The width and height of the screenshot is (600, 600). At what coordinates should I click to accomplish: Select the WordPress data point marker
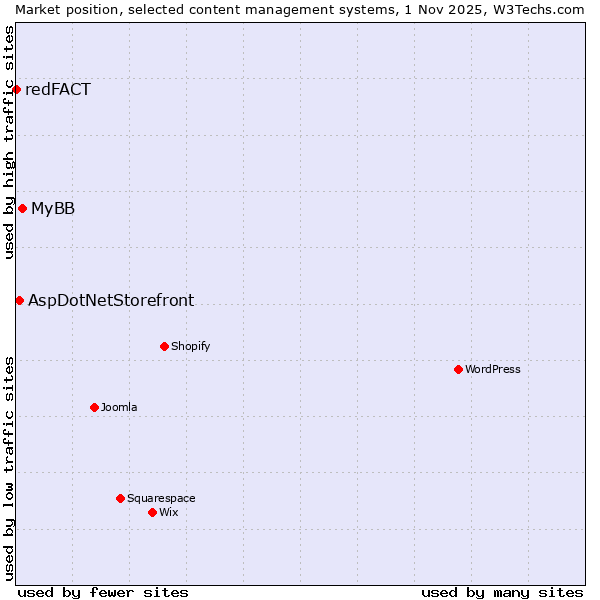click(x=458, y=369)
